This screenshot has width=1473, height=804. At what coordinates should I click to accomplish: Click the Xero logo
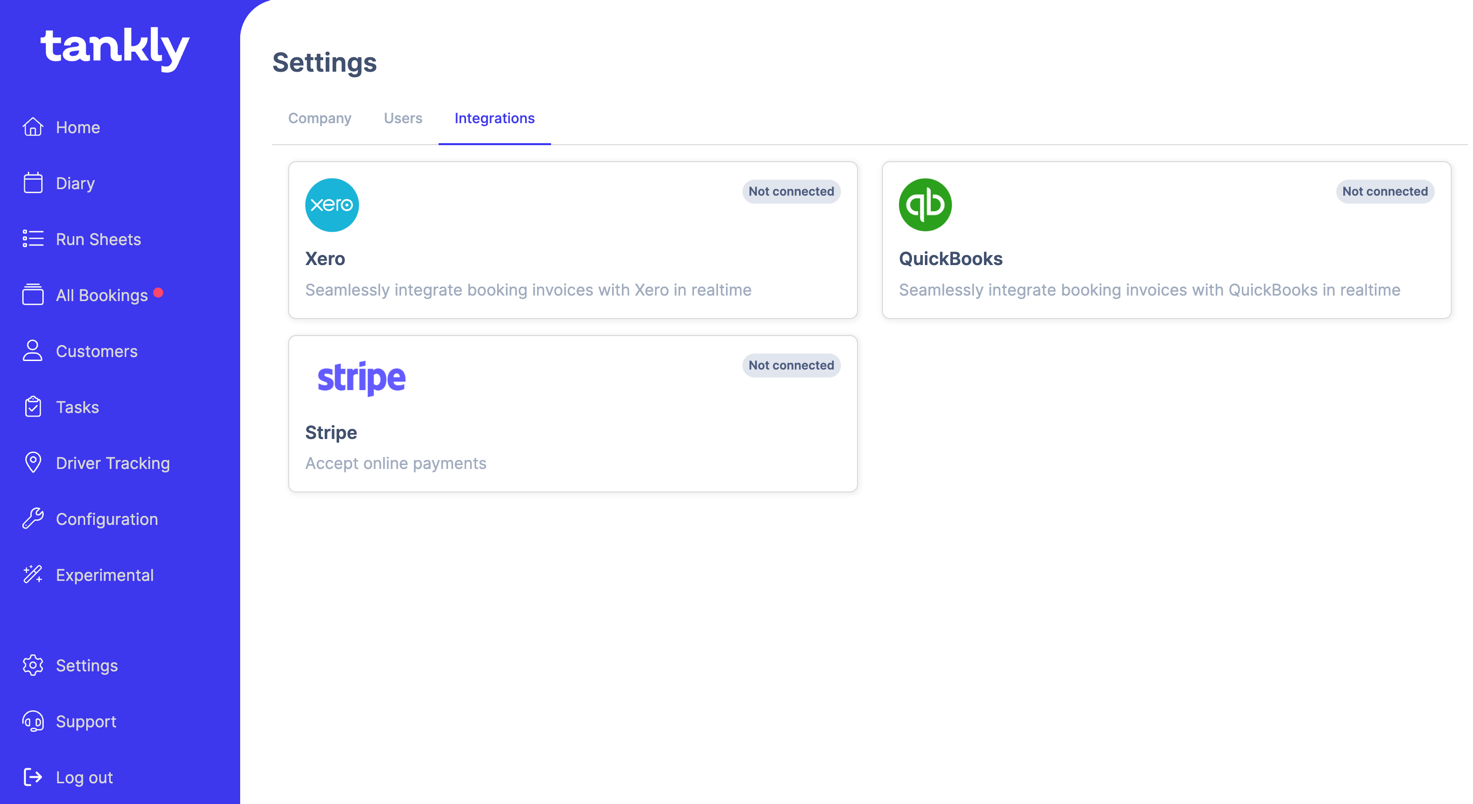point(332,205)
